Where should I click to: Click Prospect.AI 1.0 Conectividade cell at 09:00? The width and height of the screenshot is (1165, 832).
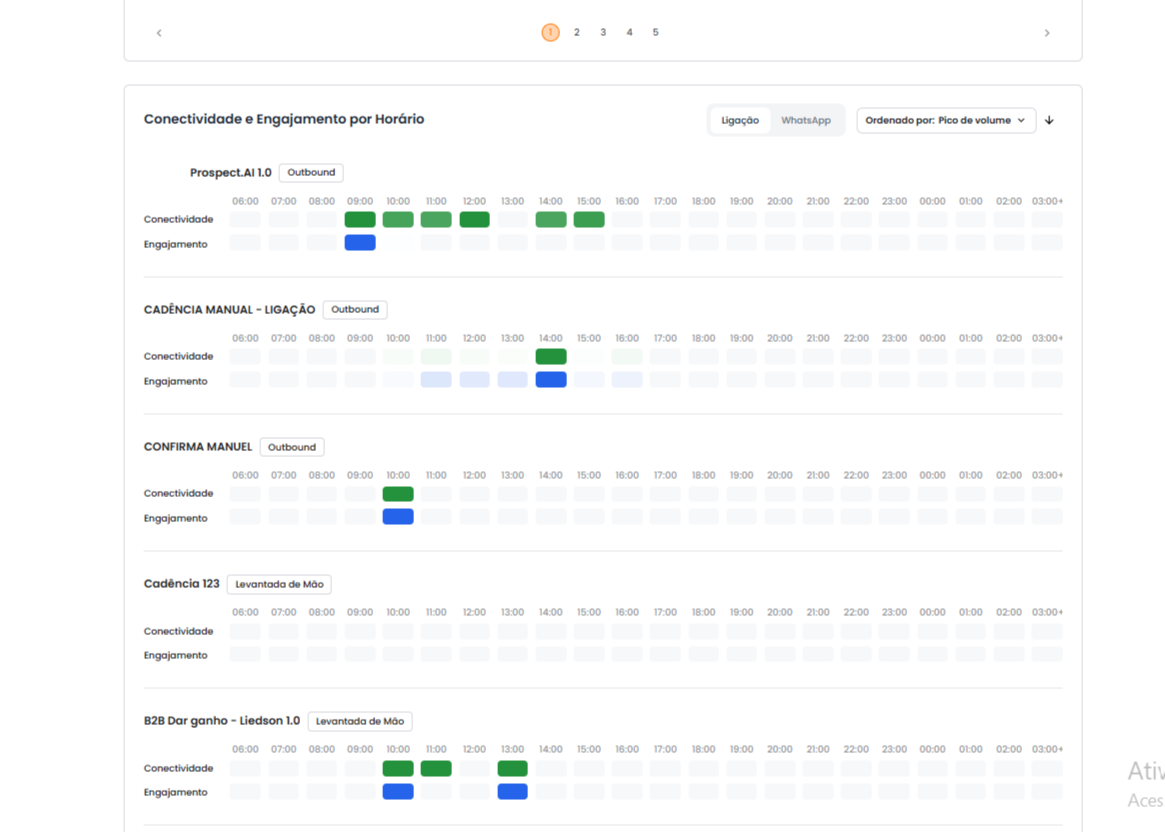tap(360, 220)
